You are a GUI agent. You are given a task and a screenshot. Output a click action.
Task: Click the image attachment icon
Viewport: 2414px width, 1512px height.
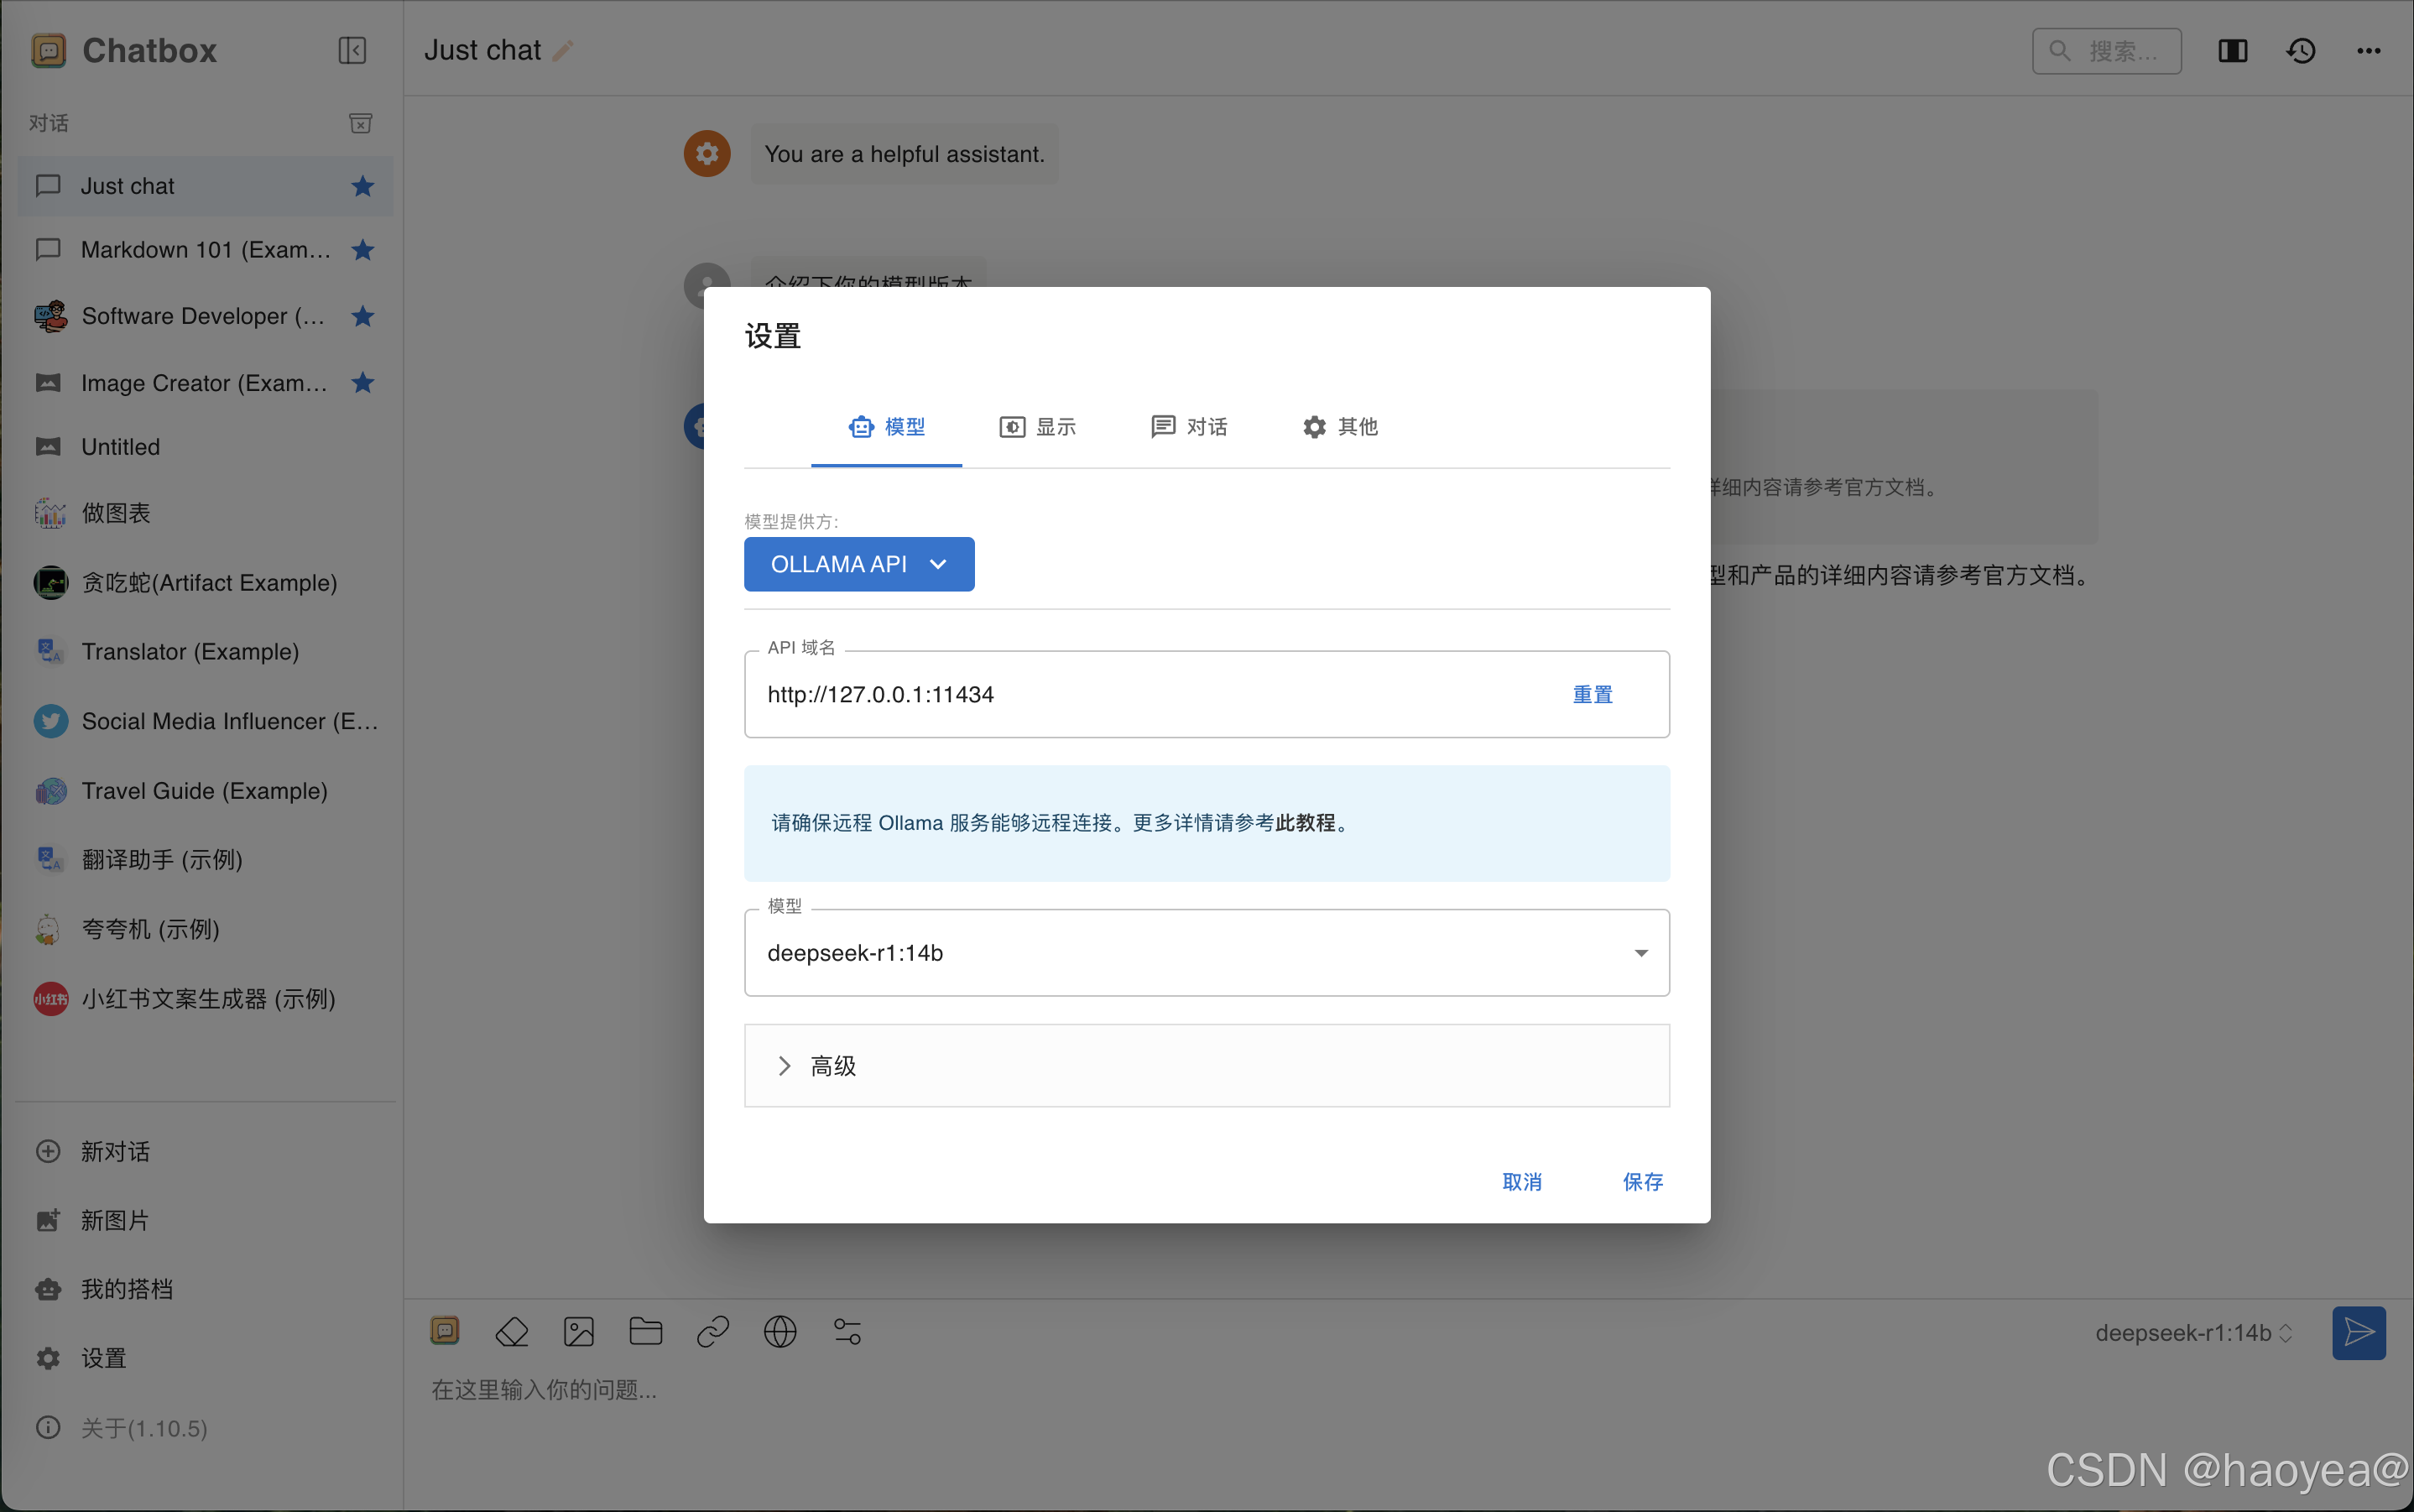click(579, 1331)
